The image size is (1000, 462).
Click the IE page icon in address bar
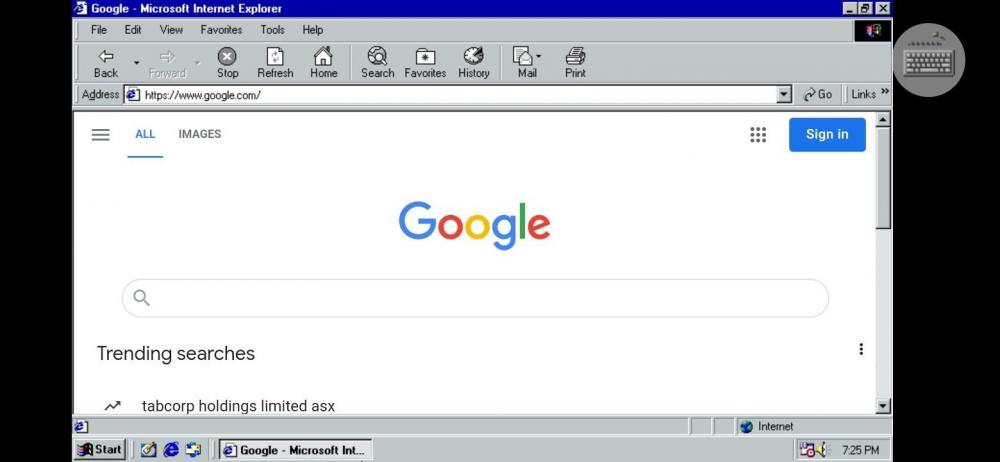point(133,94)
